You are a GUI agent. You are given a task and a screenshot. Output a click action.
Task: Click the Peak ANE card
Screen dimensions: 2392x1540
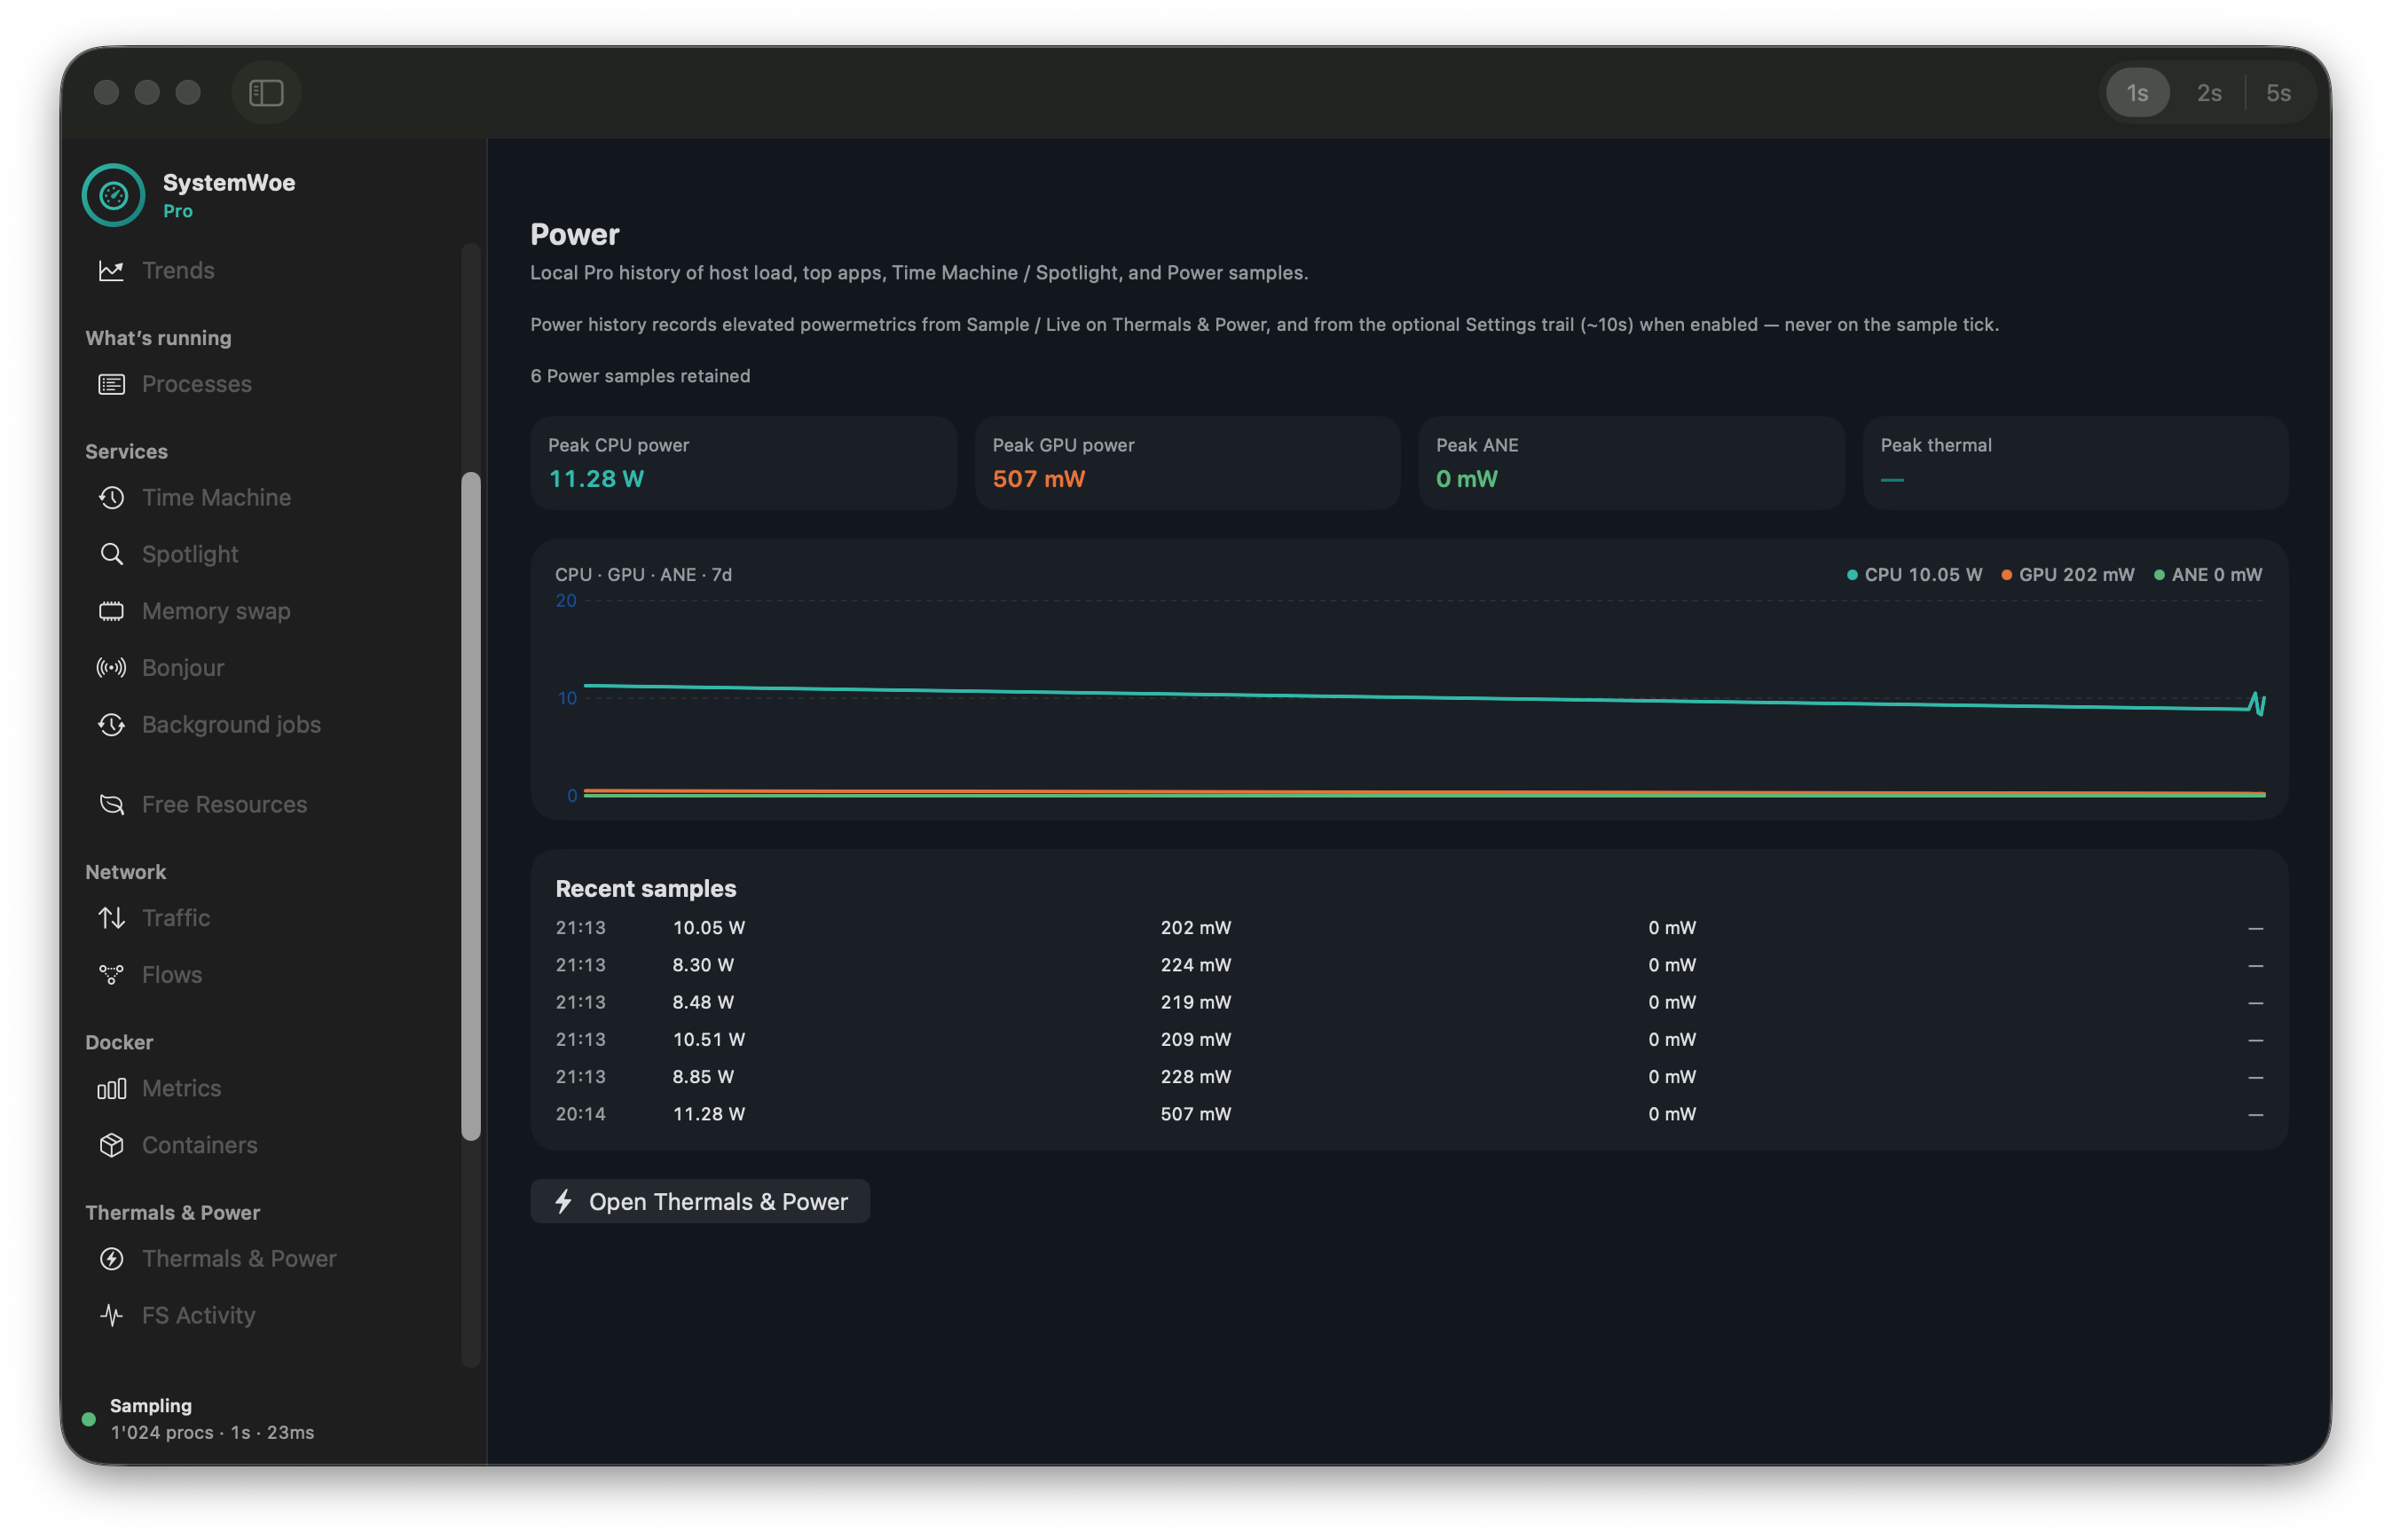(x=1631, y=464)
